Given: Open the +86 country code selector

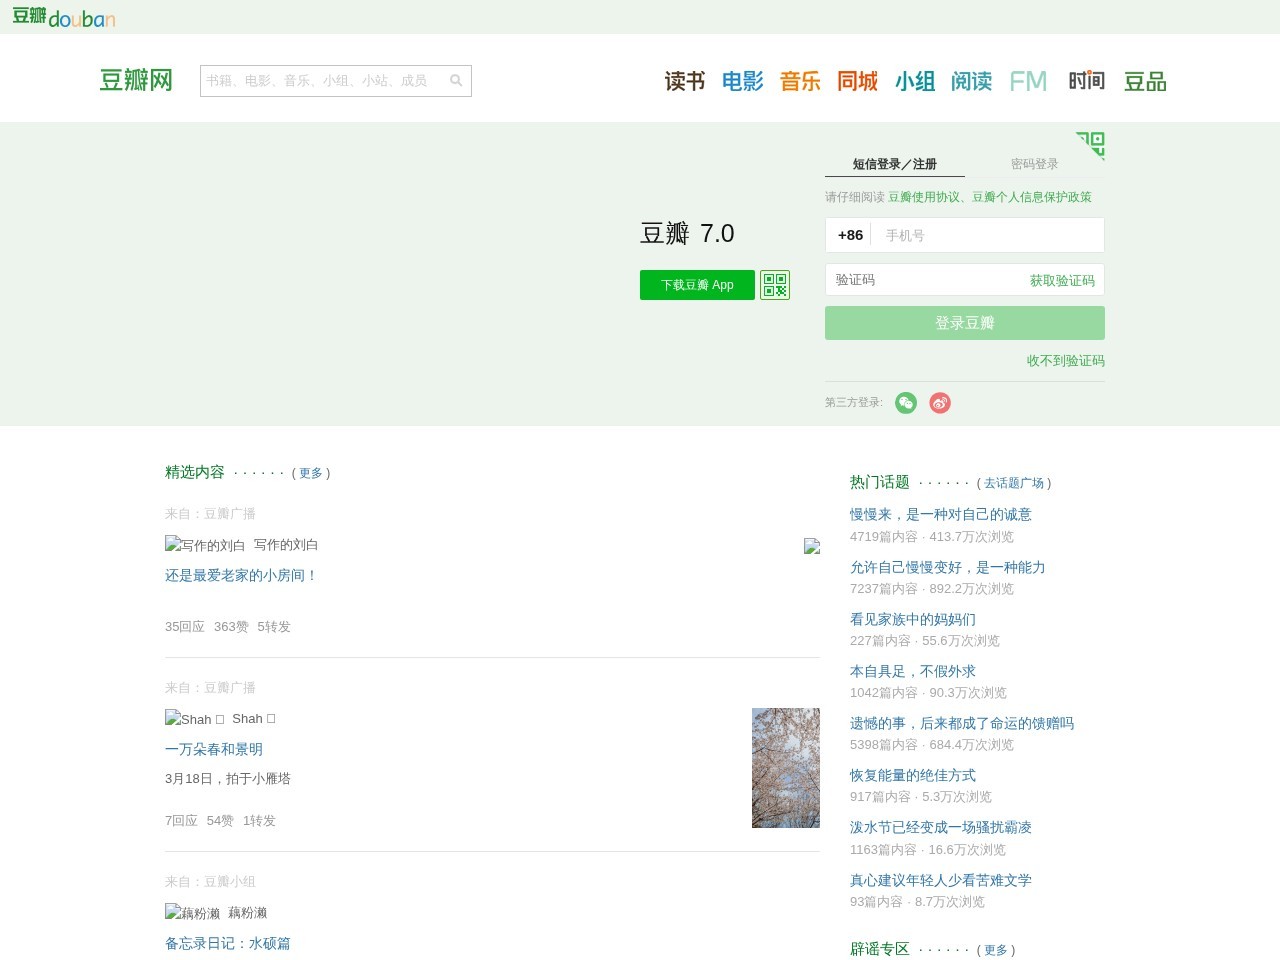Looking at the screenshot, I should 850,235.
